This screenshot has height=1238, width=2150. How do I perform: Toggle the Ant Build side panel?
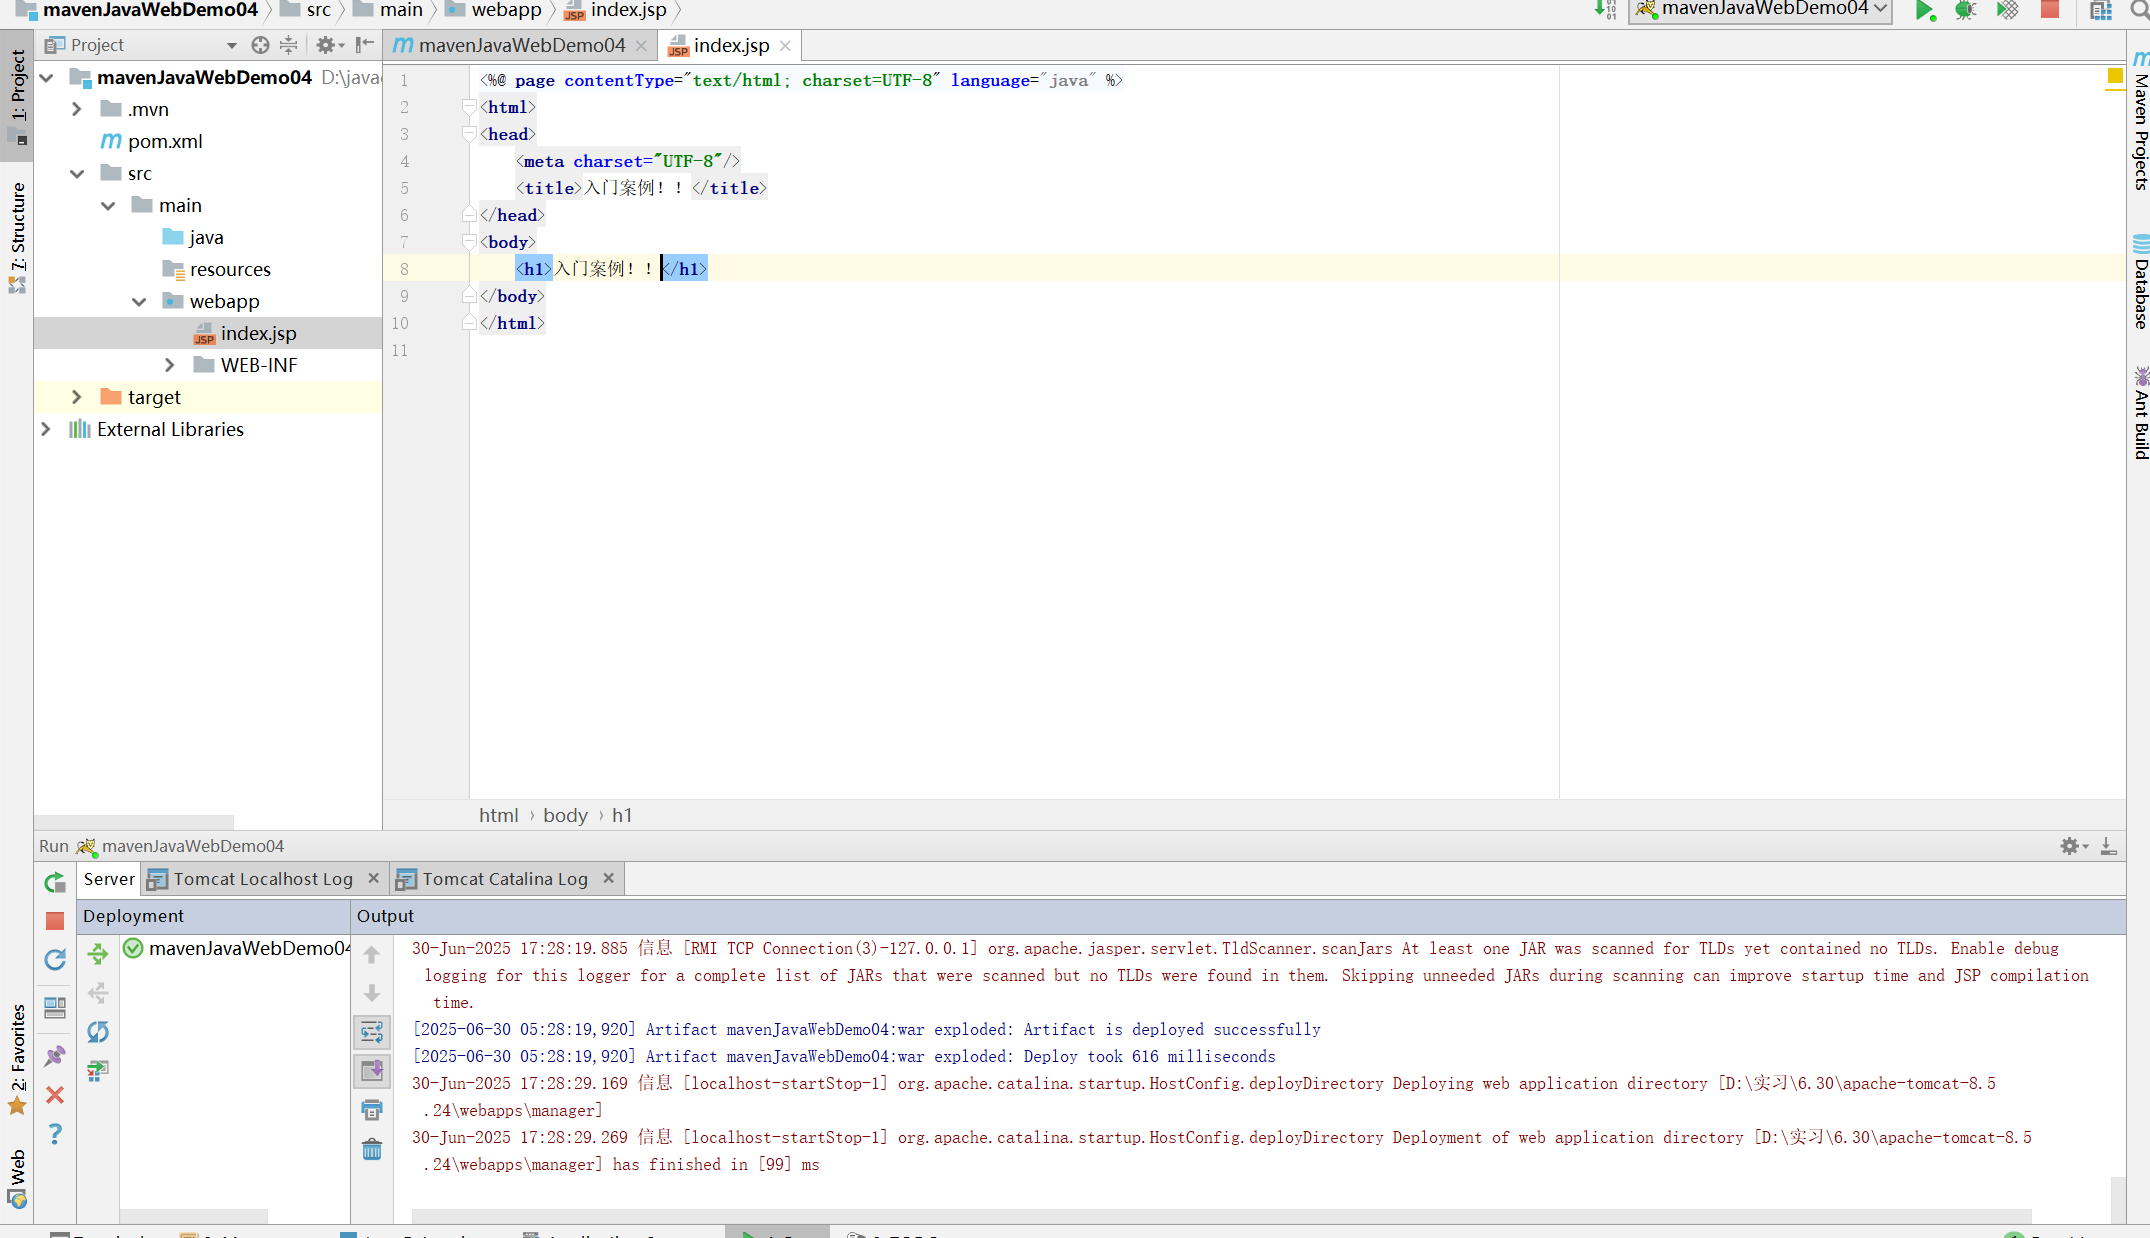pyautogui.click(x=2140, y=412)
